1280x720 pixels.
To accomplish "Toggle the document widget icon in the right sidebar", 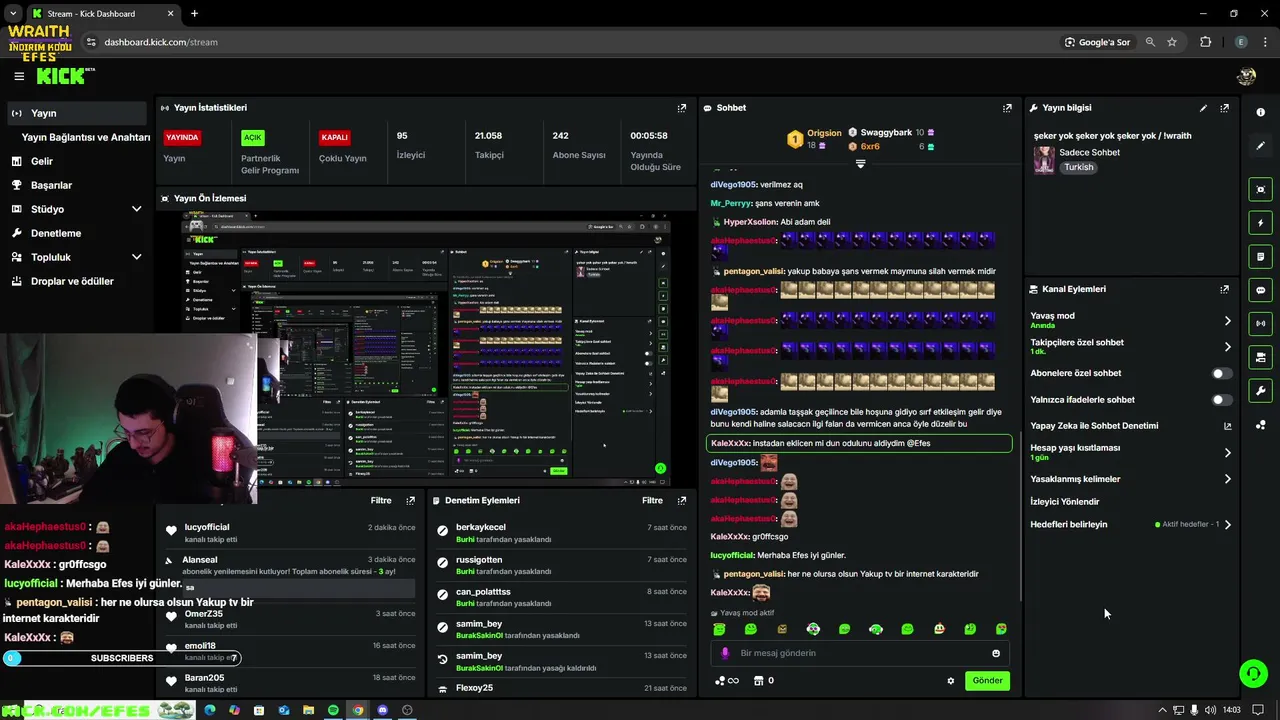I will tap(1260, 257).
